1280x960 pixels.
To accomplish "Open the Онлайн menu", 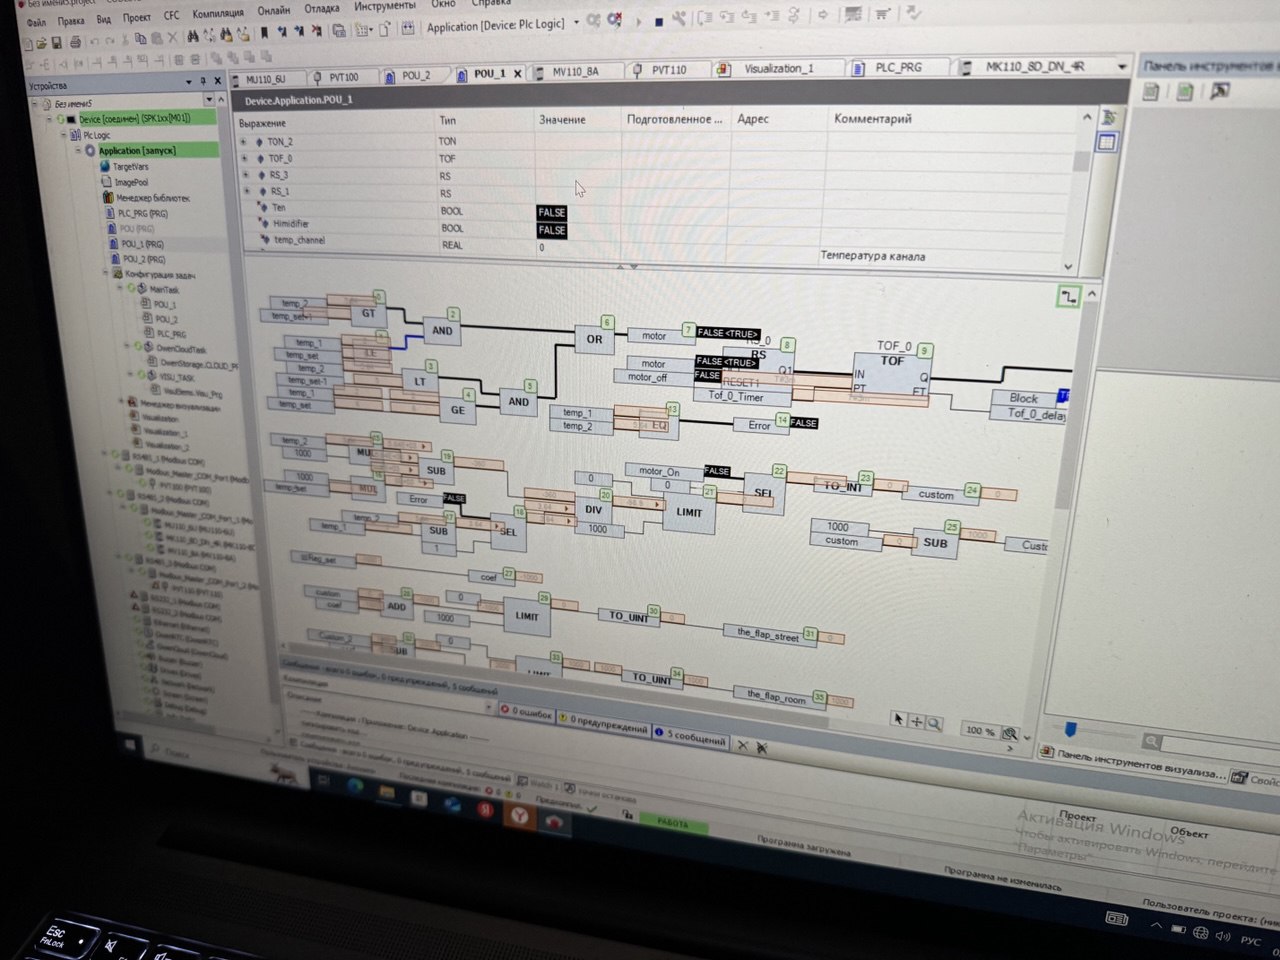I will [x=273, y=11].
